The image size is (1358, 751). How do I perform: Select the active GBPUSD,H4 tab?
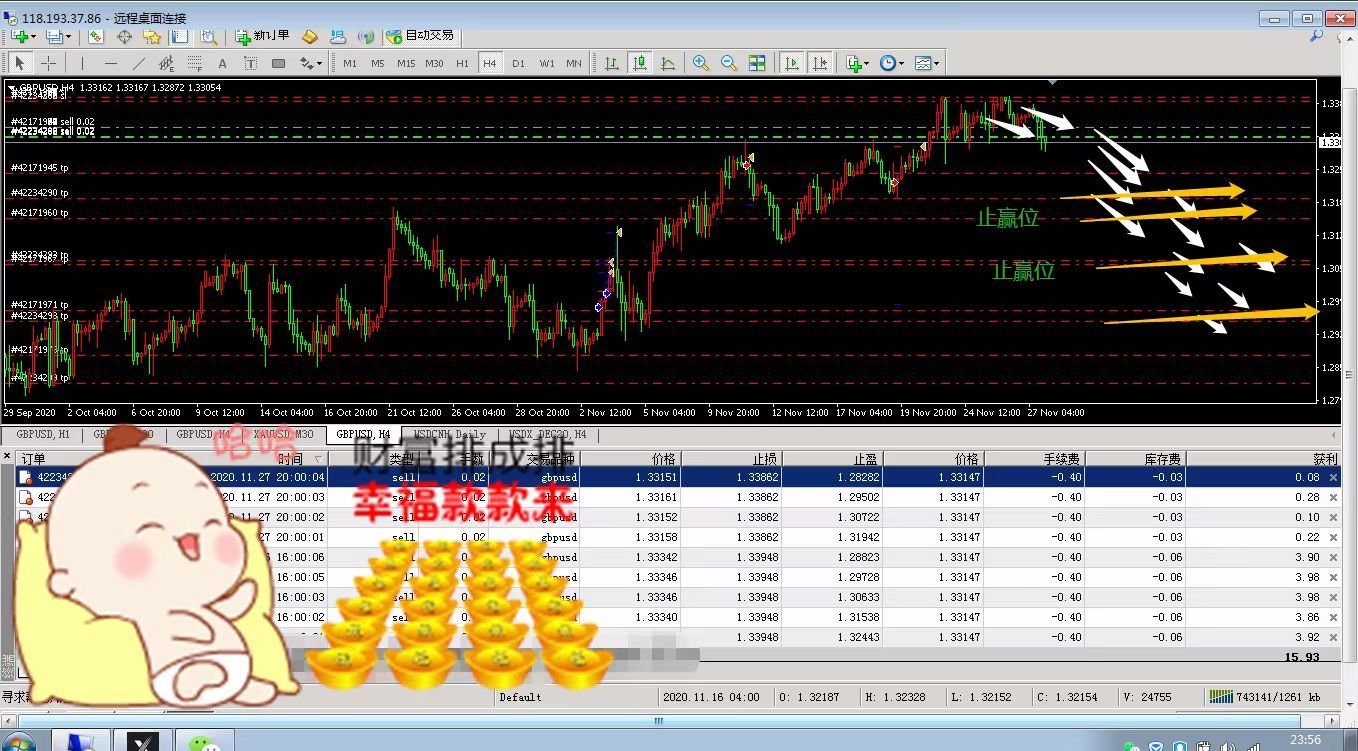364,435
